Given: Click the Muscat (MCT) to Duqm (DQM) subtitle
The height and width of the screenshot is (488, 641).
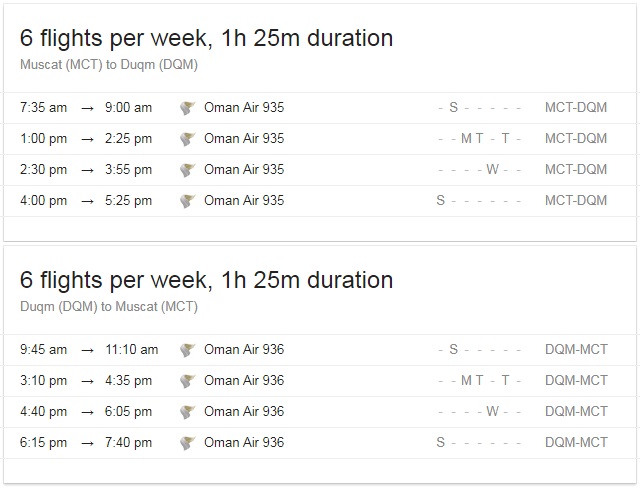Looking at the screenshot, I should click(109, 65).
